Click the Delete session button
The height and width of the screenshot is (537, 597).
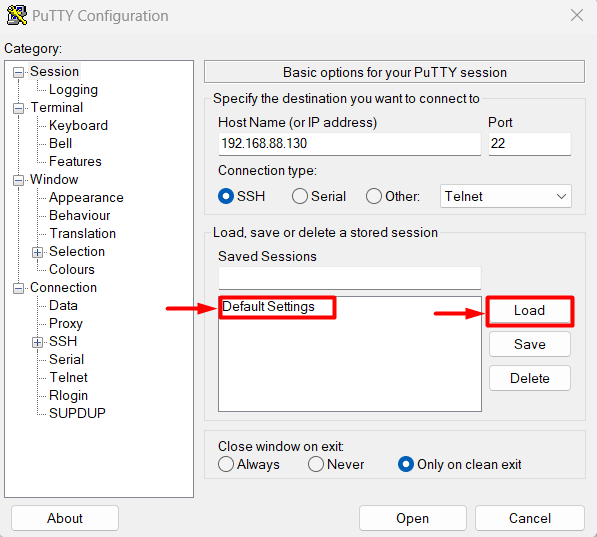tap(530, 378)
